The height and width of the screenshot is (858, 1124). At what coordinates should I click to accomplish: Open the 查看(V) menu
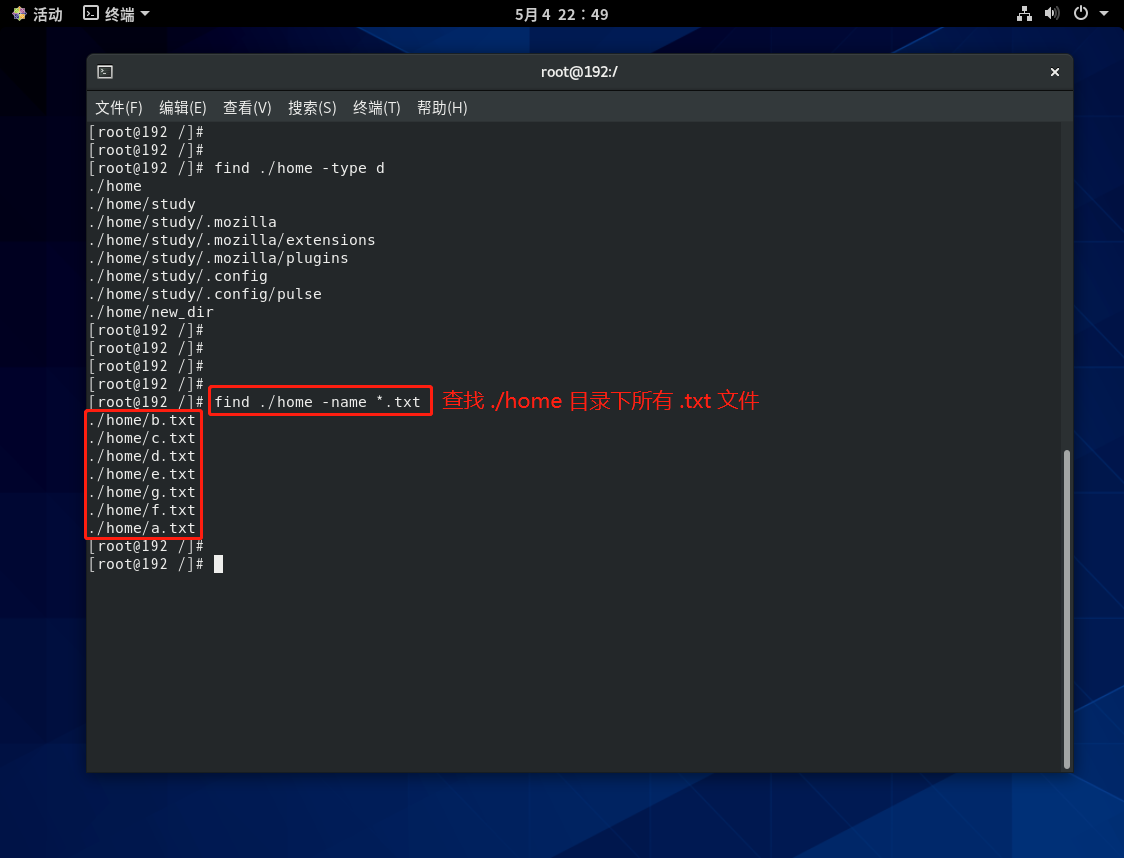247,108
